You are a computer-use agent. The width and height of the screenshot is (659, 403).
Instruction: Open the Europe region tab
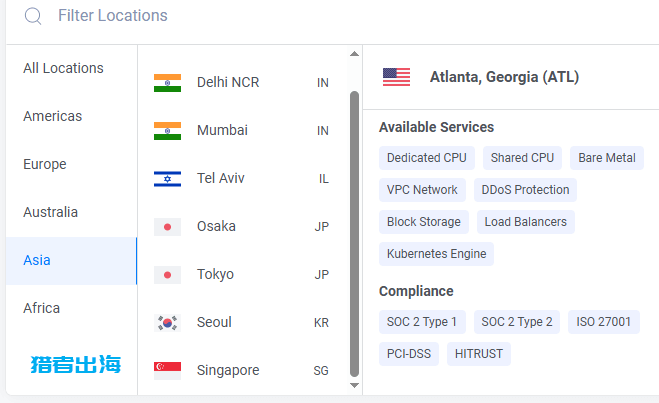coord(72,164)
